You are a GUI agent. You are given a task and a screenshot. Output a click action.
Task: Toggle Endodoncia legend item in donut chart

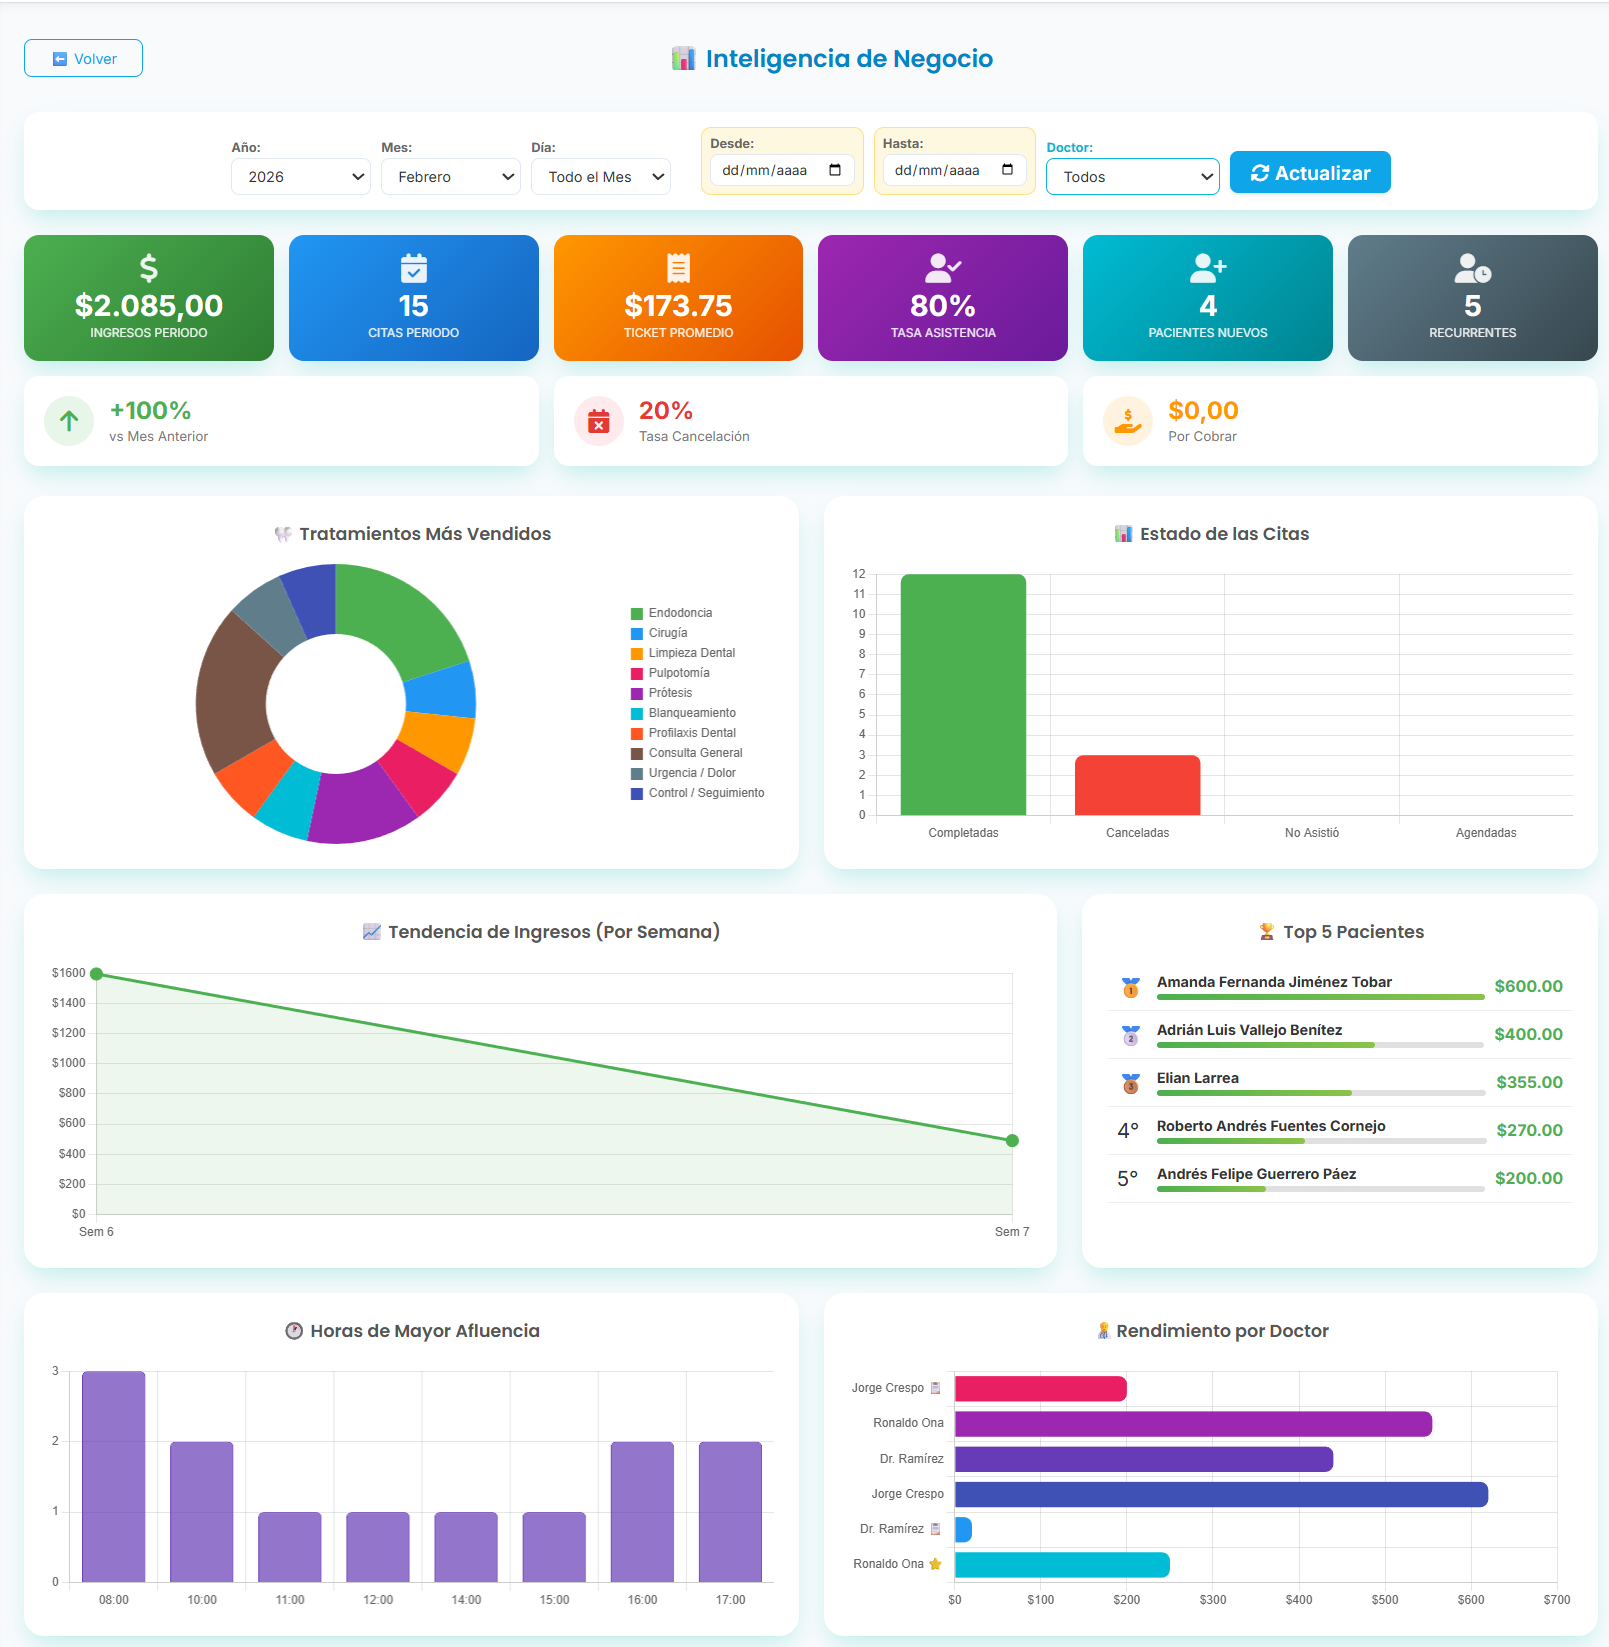[680, 613]
